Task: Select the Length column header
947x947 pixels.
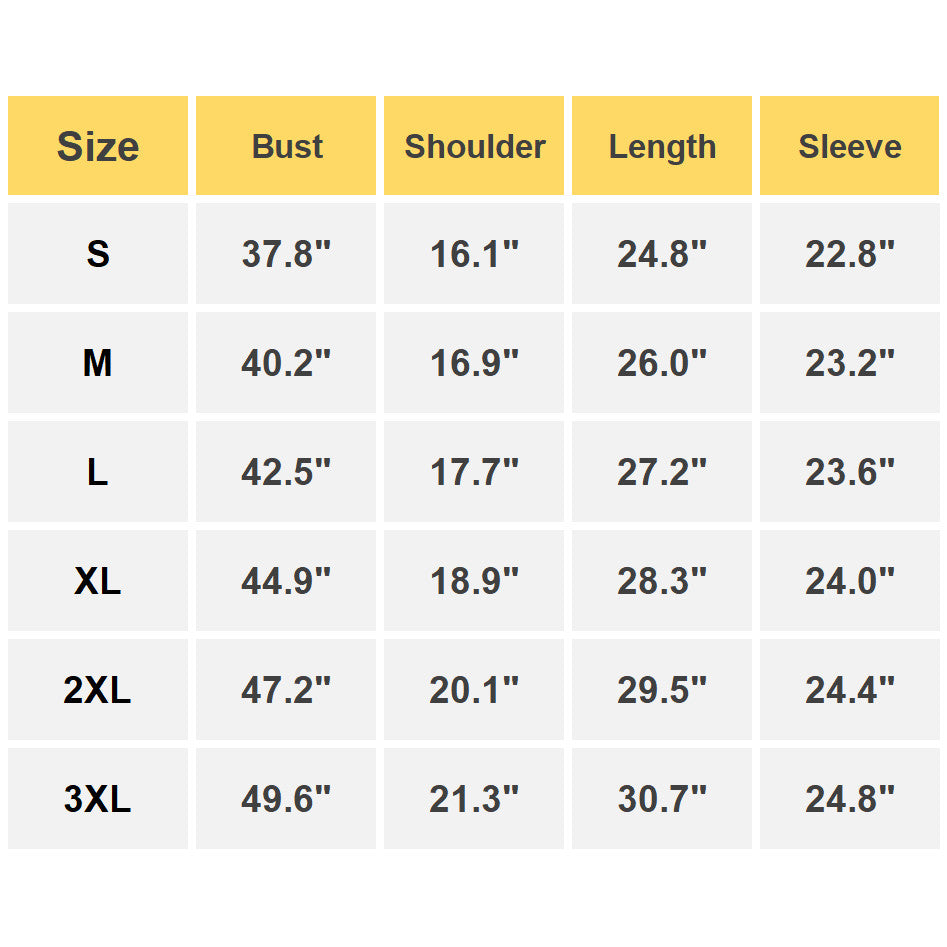Action: pos(662,146)
